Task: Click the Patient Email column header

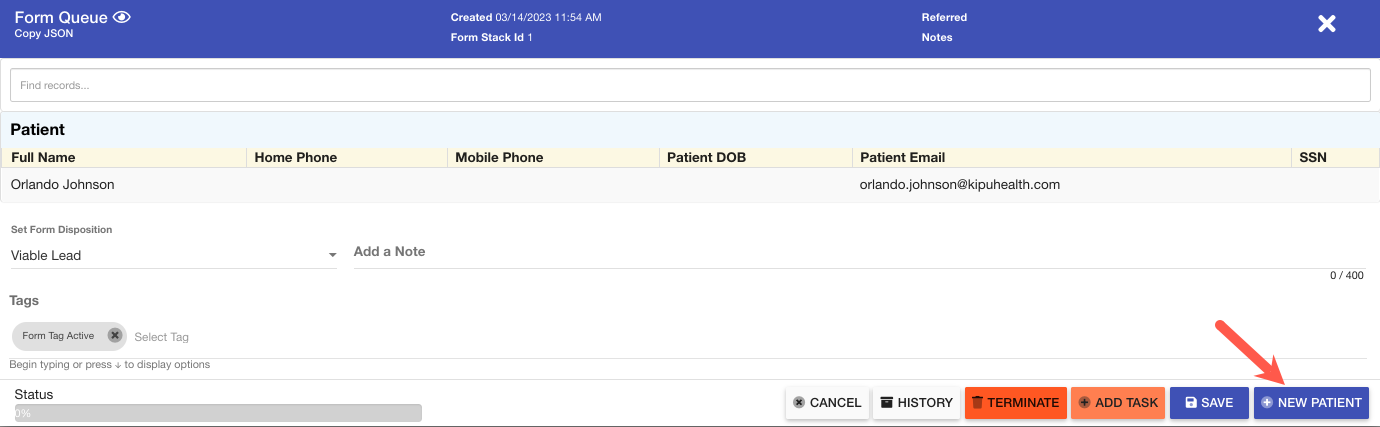Action: pos(902,157)
